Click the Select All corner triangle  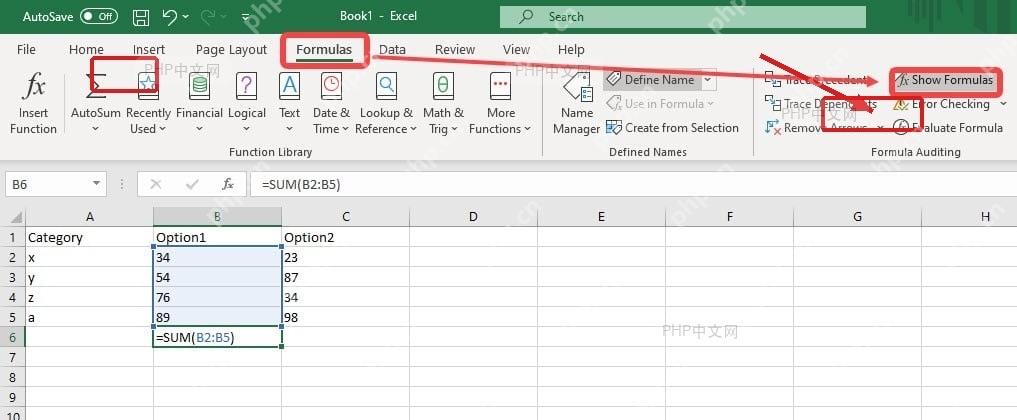coord(16,217)
